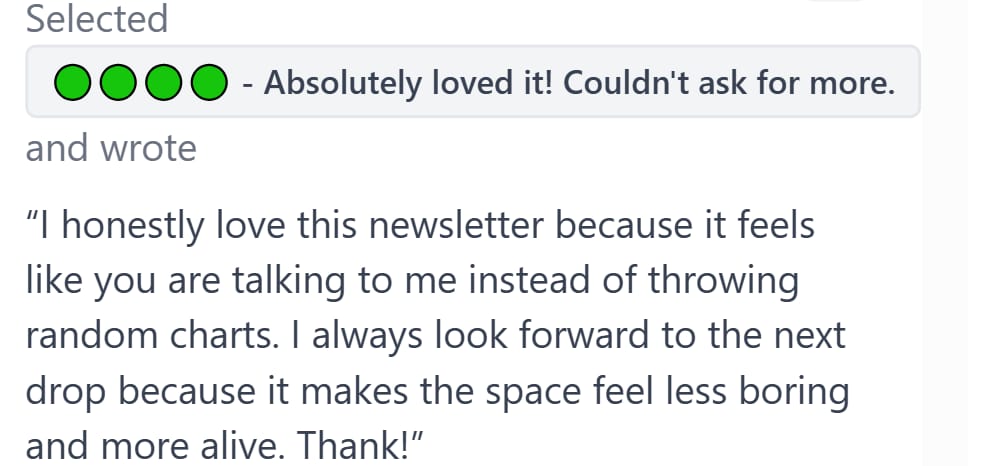Click the 'Selected' label

[97, 18]
